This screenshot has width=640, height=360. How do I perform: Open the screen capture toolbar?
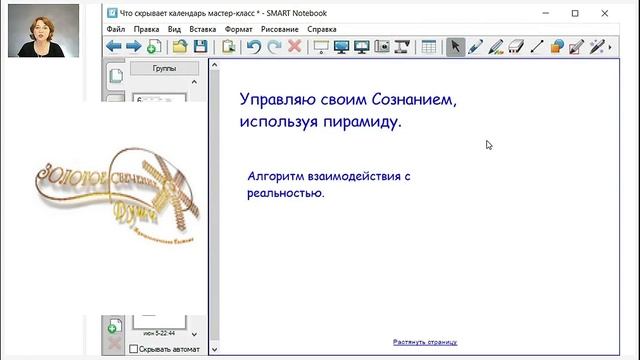(x=382, y=47)
